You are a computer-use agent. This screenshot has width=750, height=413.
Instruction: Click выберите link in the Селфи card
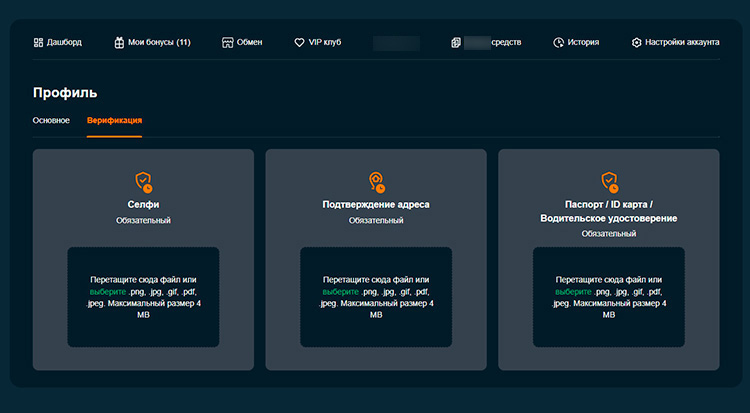point(108,291)
